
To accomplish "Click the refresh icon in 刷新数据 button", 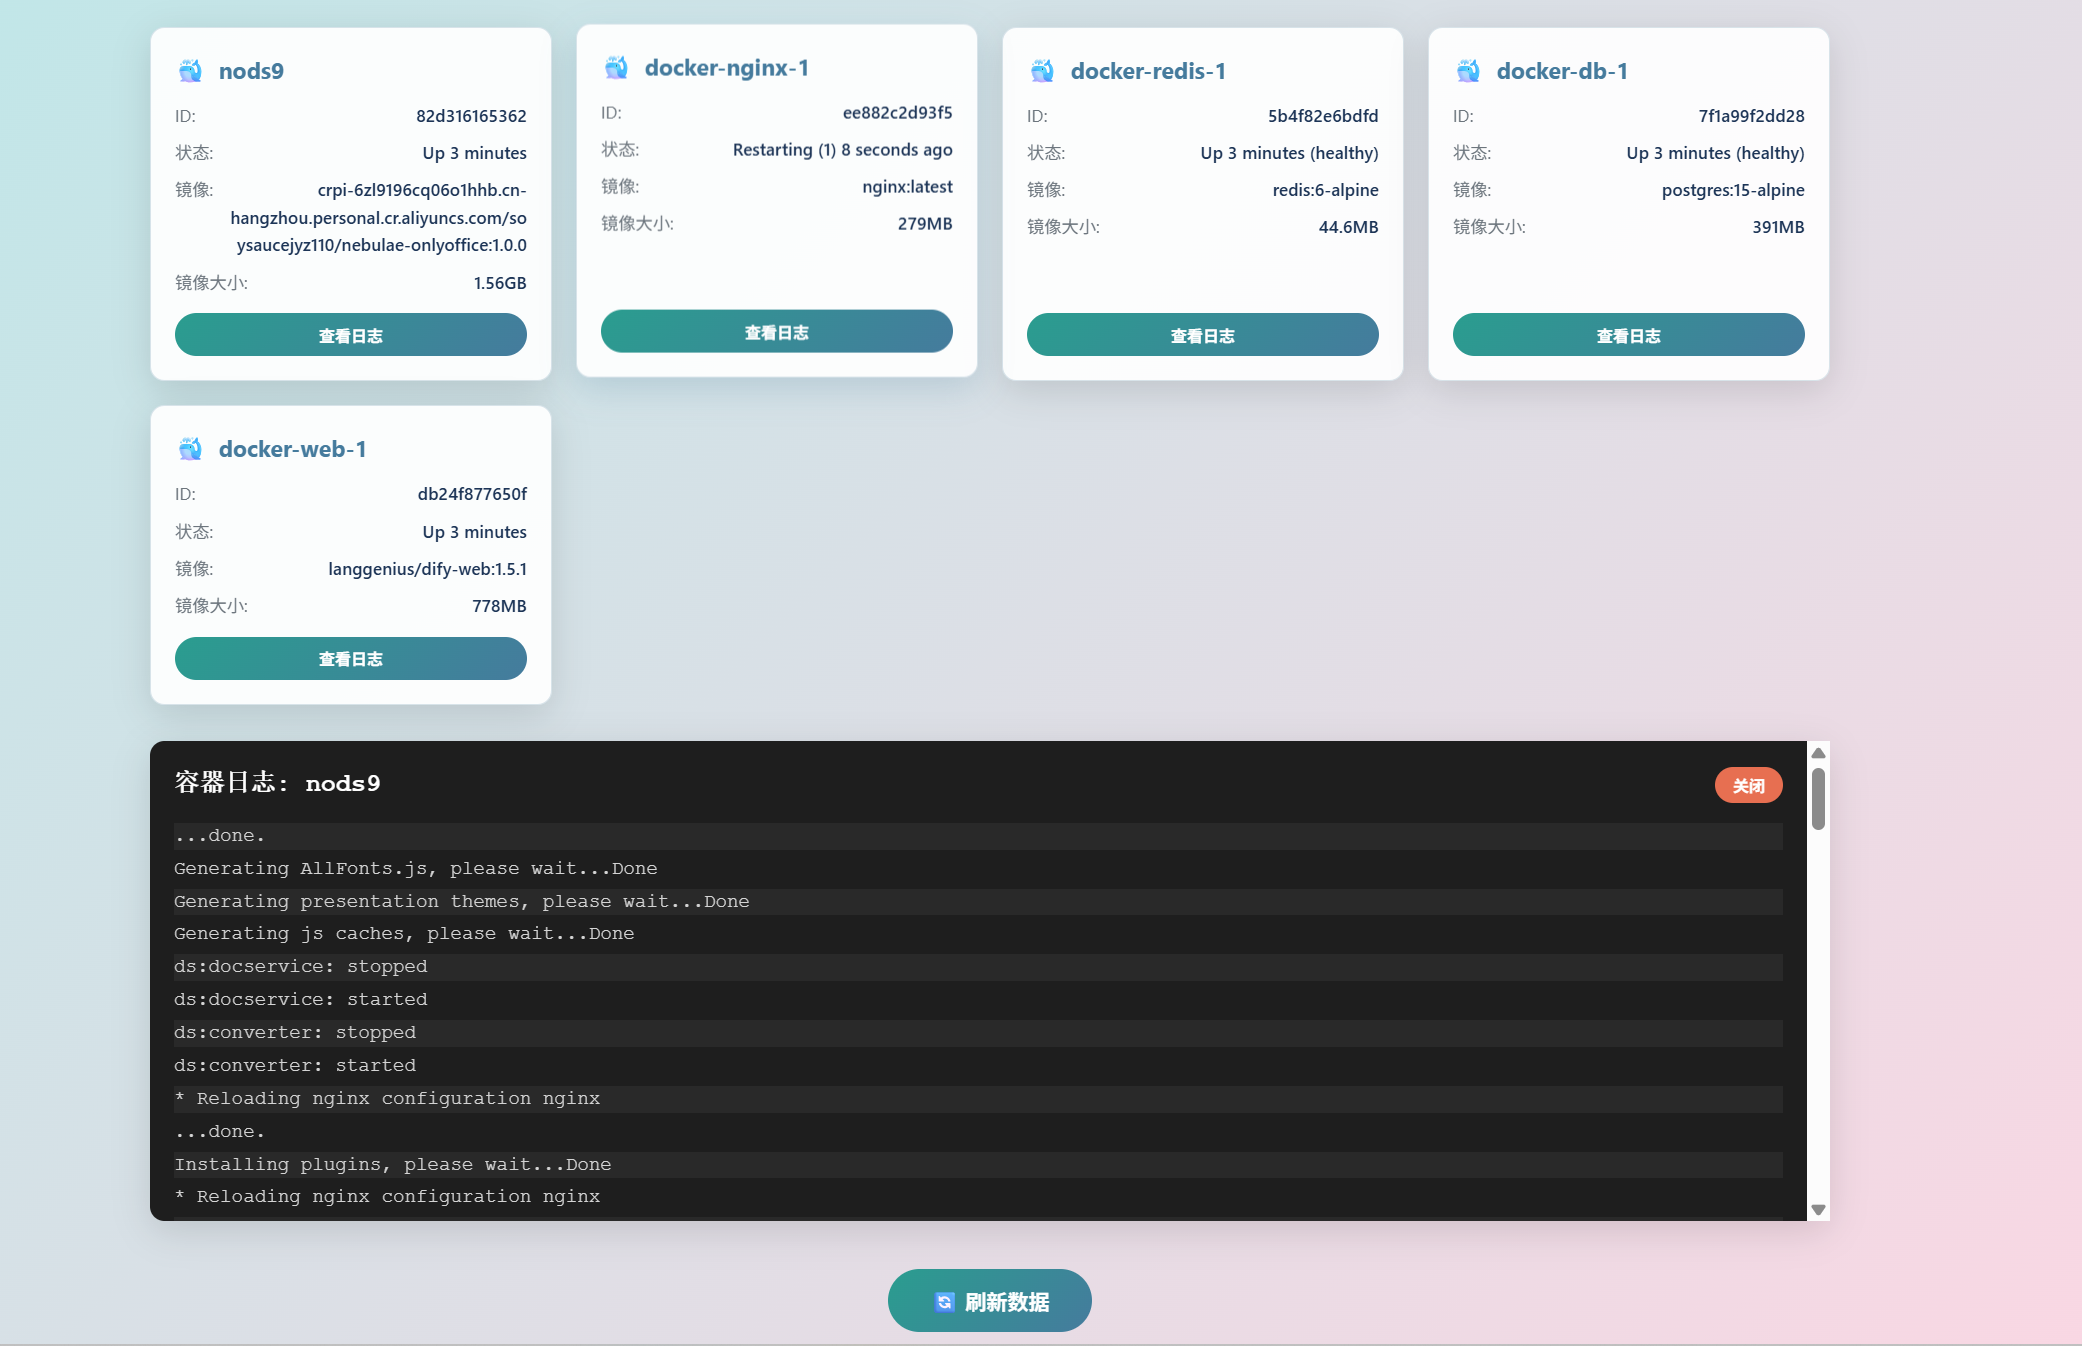I will 944,1302.
